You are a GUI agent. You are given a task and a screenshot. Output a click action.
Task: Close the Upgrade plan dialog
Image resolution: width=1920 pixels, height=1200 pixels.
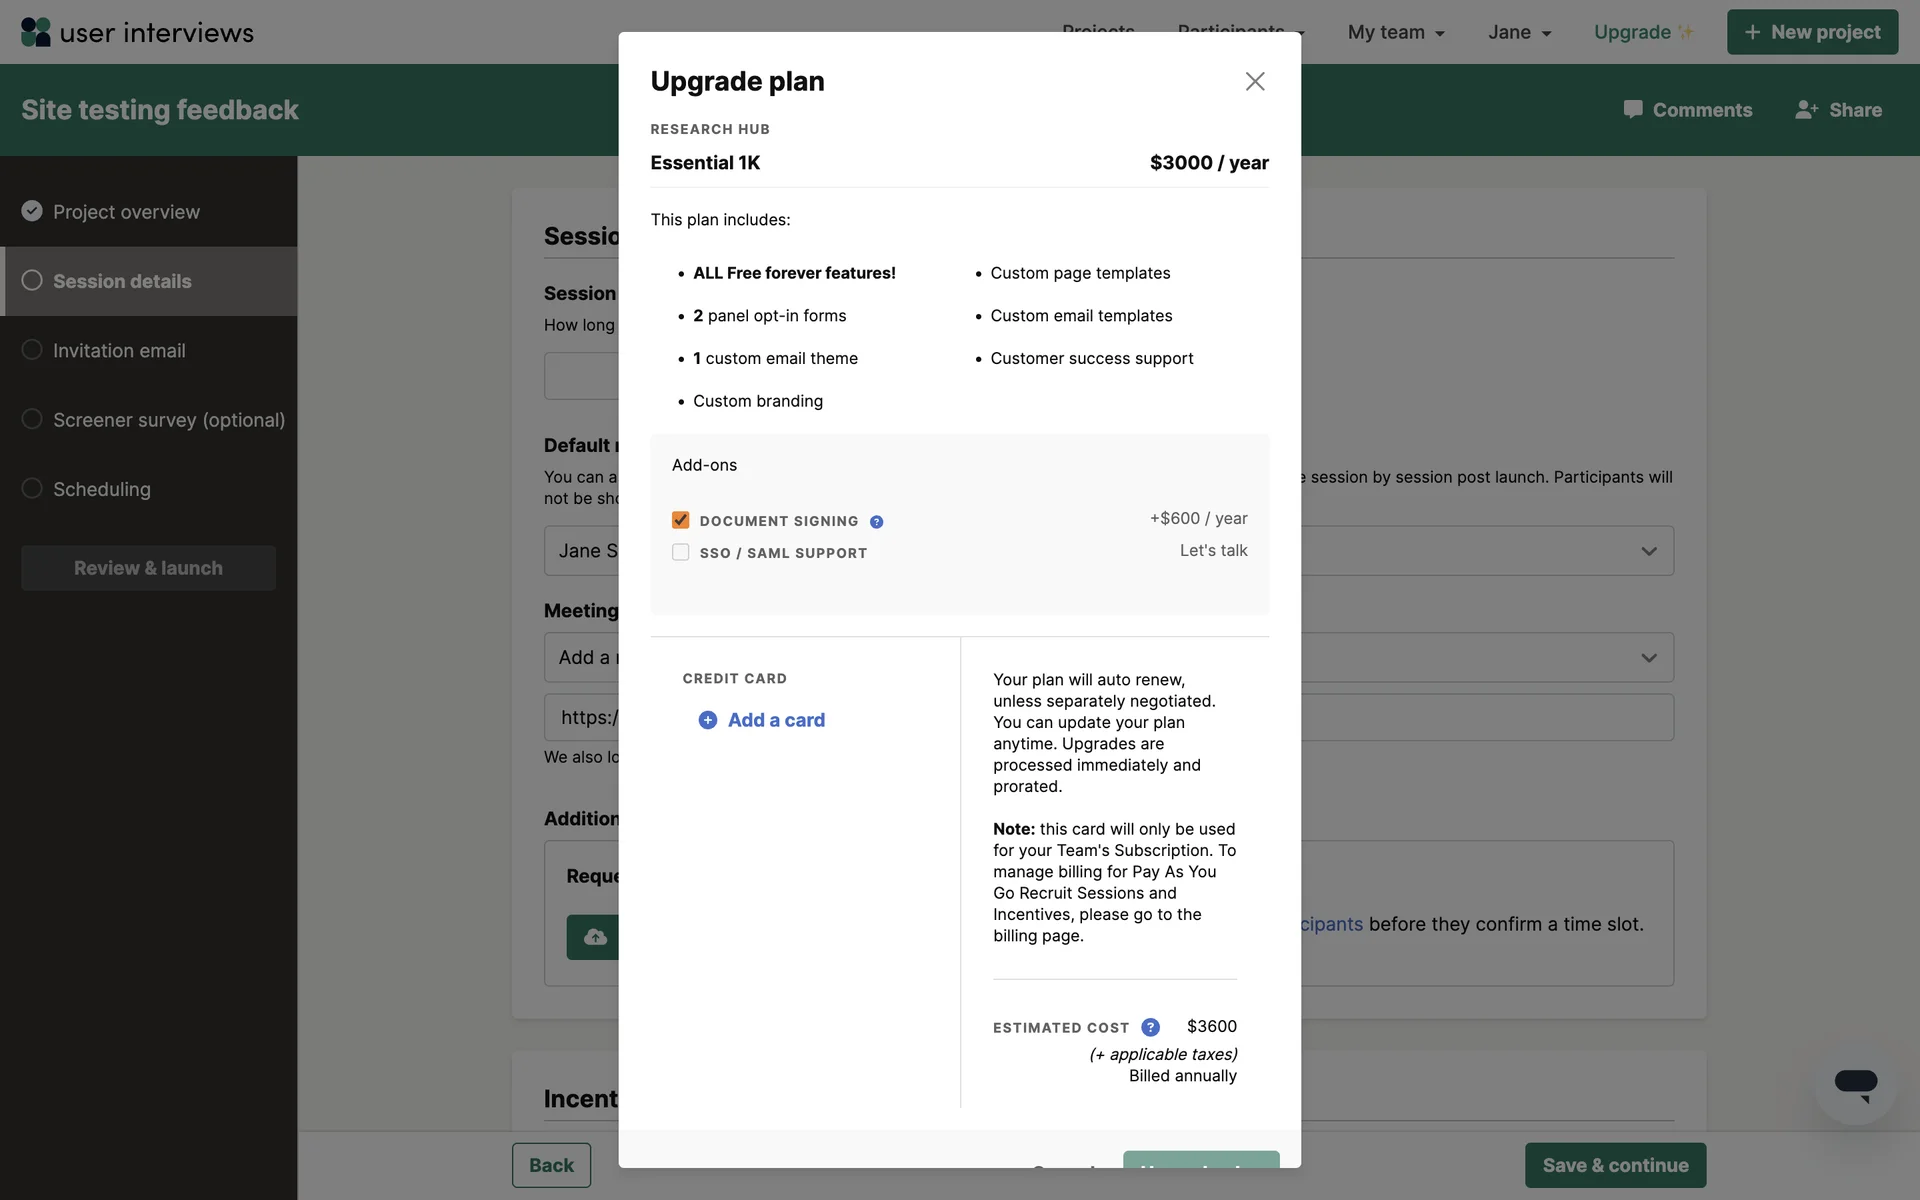(1254, 81)
